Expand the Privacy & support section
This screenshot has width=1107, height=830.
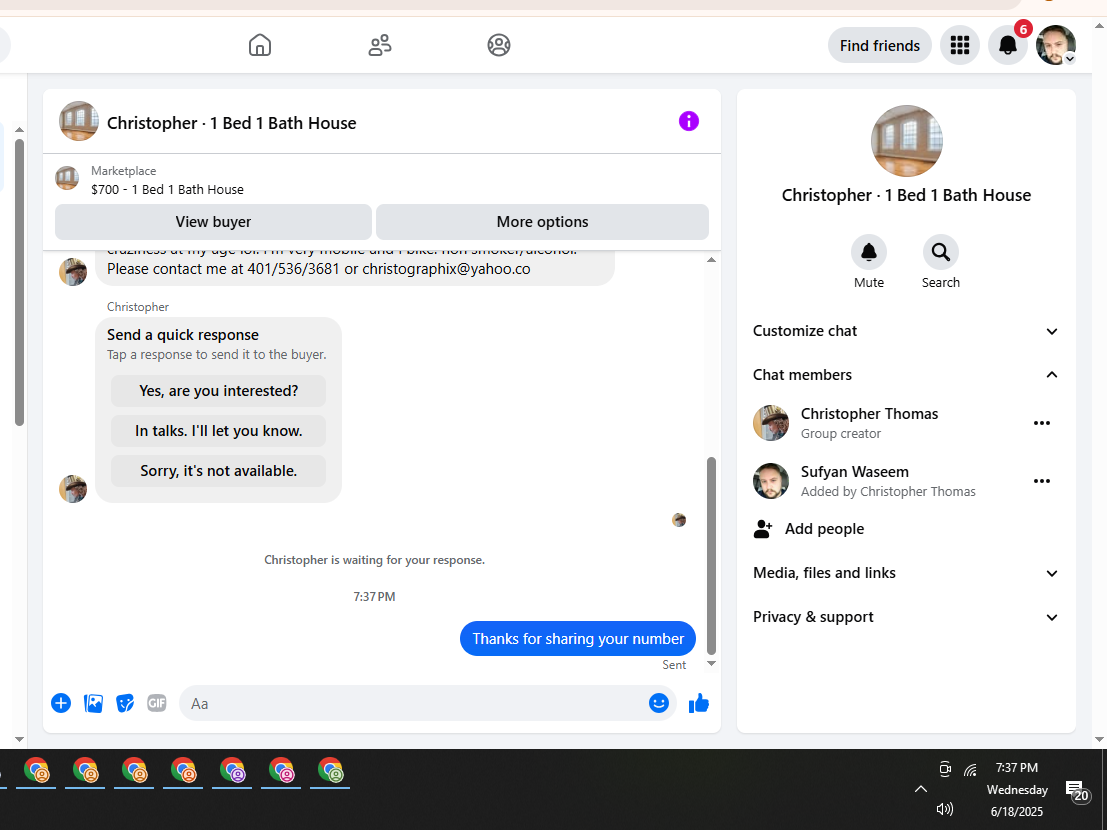point(906,617)
